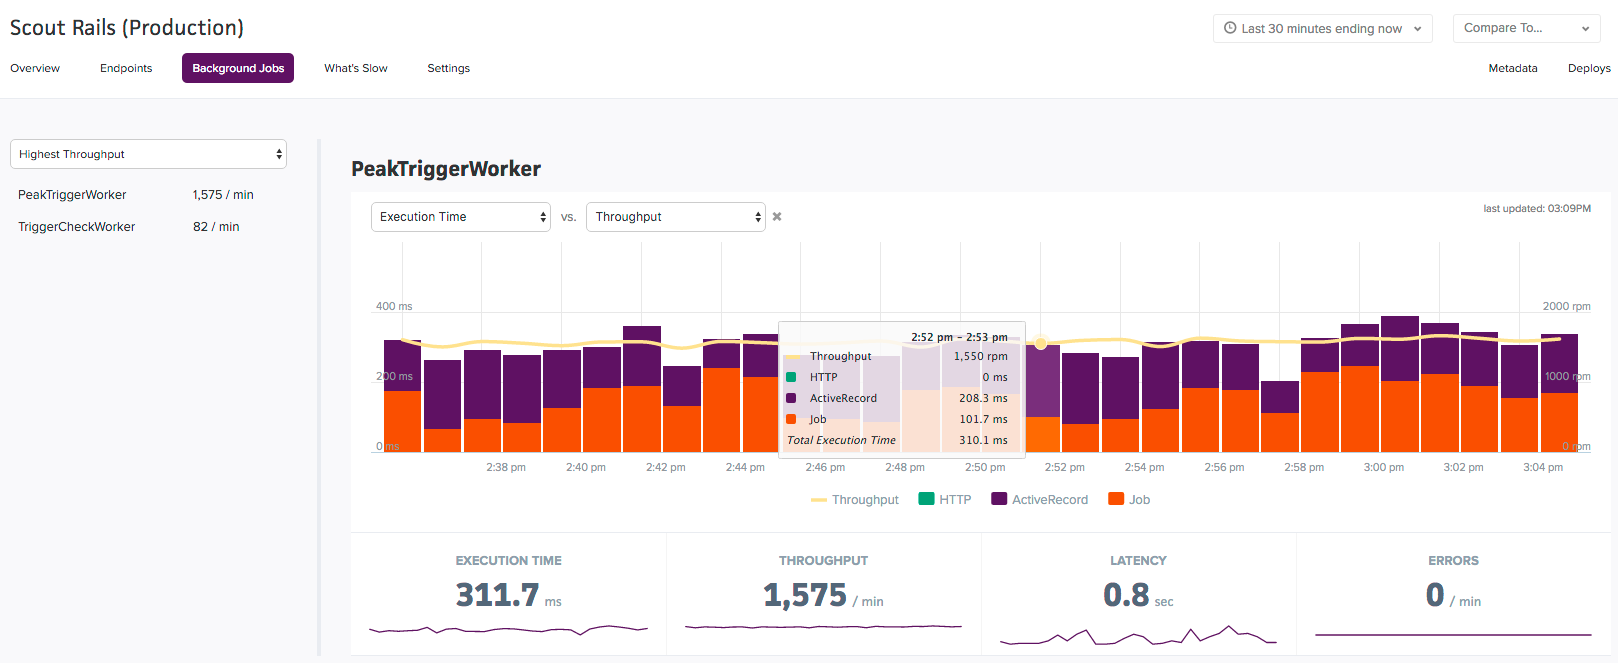1618x663 pixels.
Task: Click the Latency sparkline
Action: [x=1138, y=635]
